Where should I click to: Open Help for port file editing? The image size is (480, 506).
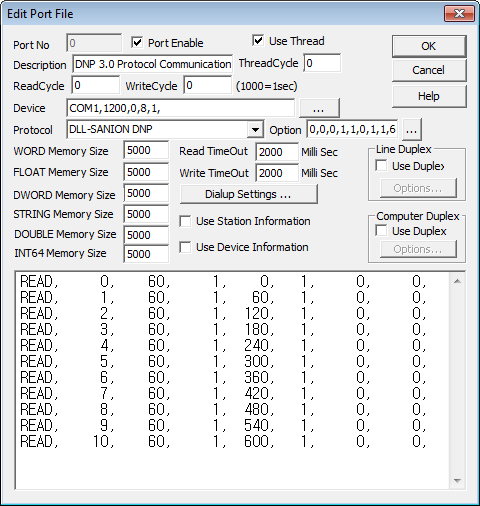pos(429,96)
